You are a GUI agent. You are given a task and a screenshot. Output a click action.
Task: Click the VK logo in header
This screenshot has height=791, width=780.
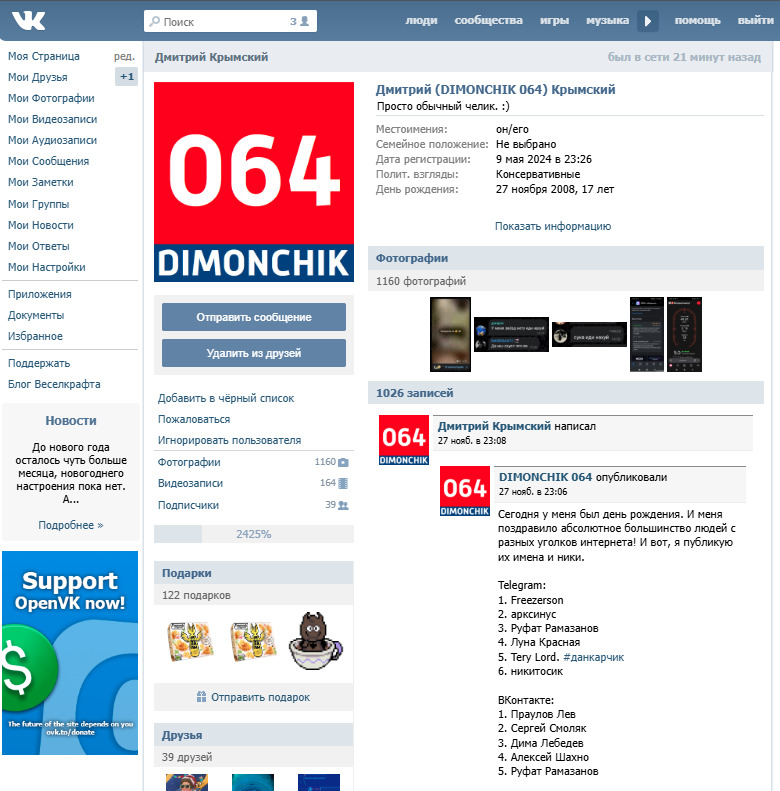coord(29,21)
